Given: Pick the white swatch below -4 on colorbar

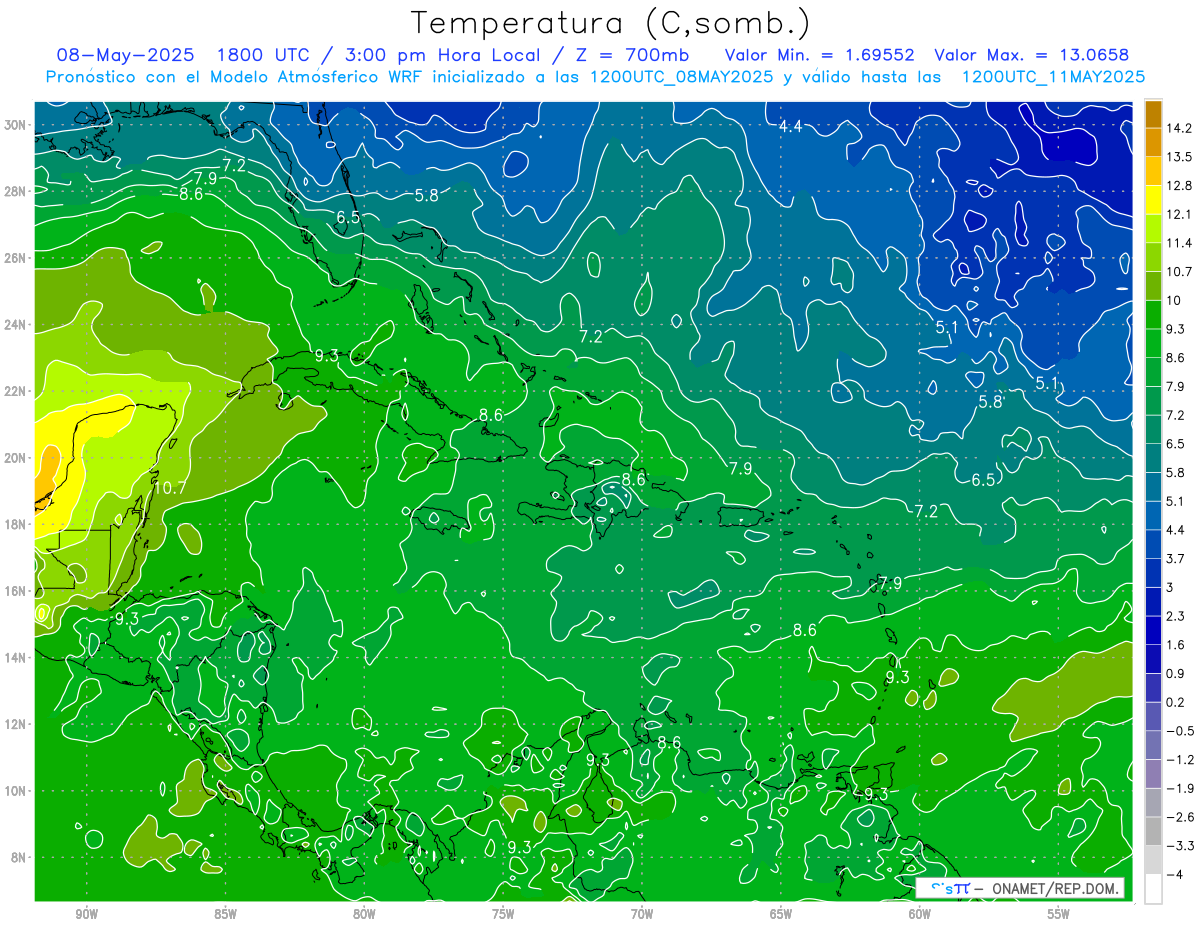Looking at the screenshot, I should [x=1153, y=889].
